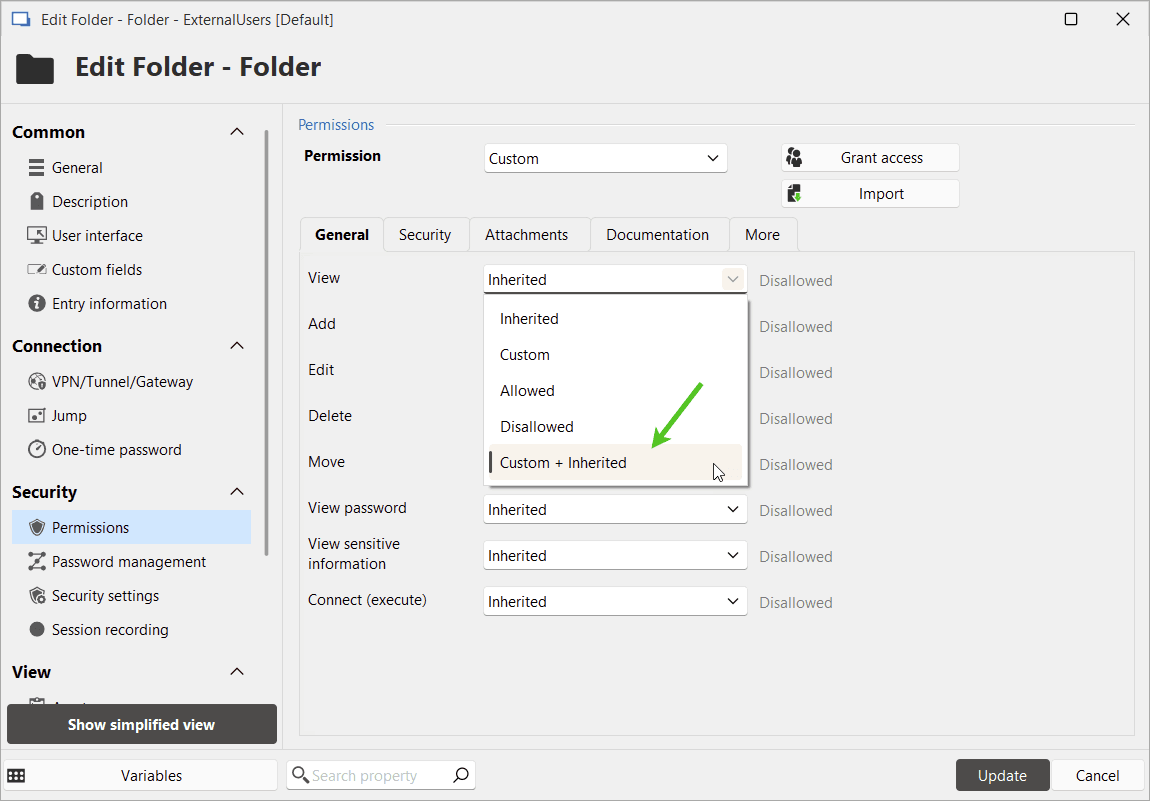Open Password management settings

pyautogui.click(x=37, y=561)
